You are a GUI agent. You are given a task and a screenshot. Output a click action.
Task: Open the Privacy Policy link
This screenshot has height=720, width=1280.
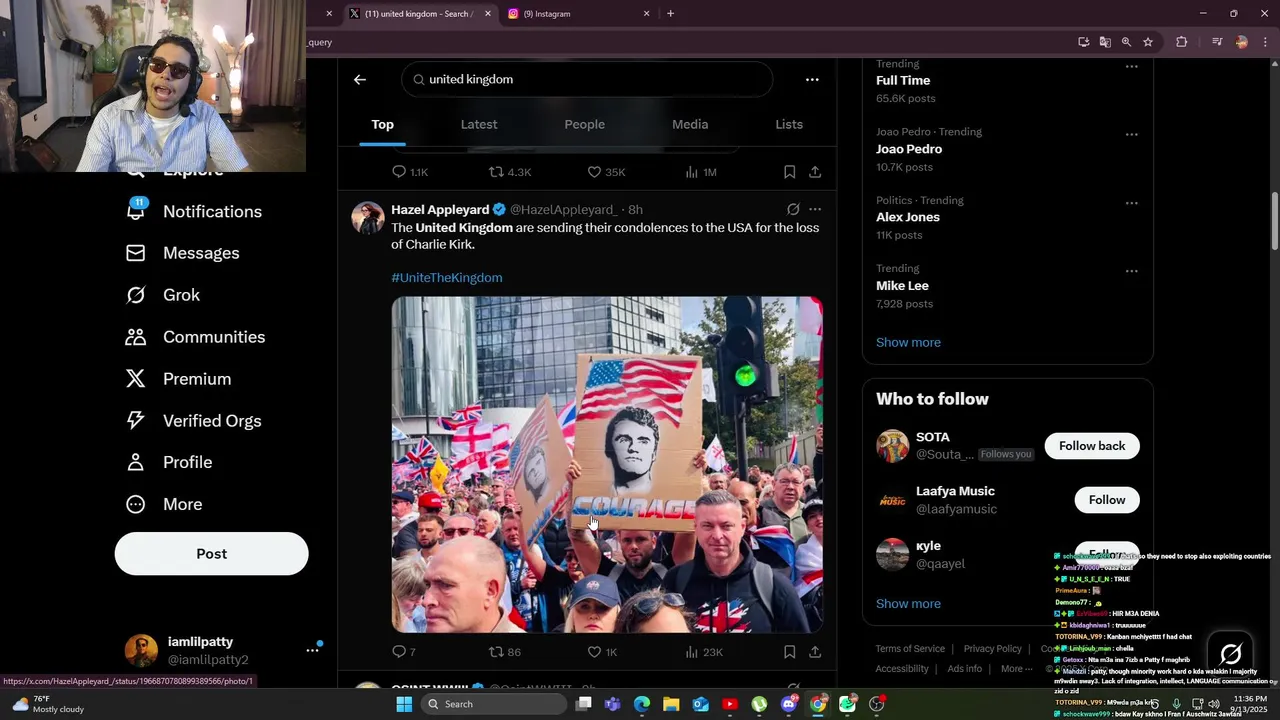click(992, 649)
